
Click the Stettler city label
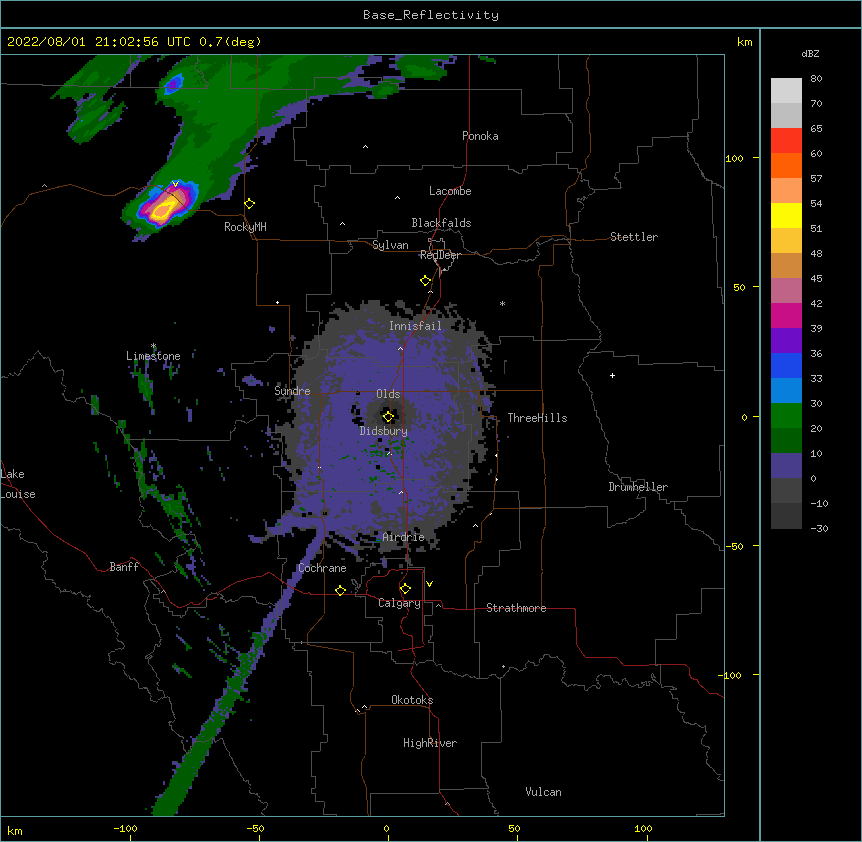(633, 237)
